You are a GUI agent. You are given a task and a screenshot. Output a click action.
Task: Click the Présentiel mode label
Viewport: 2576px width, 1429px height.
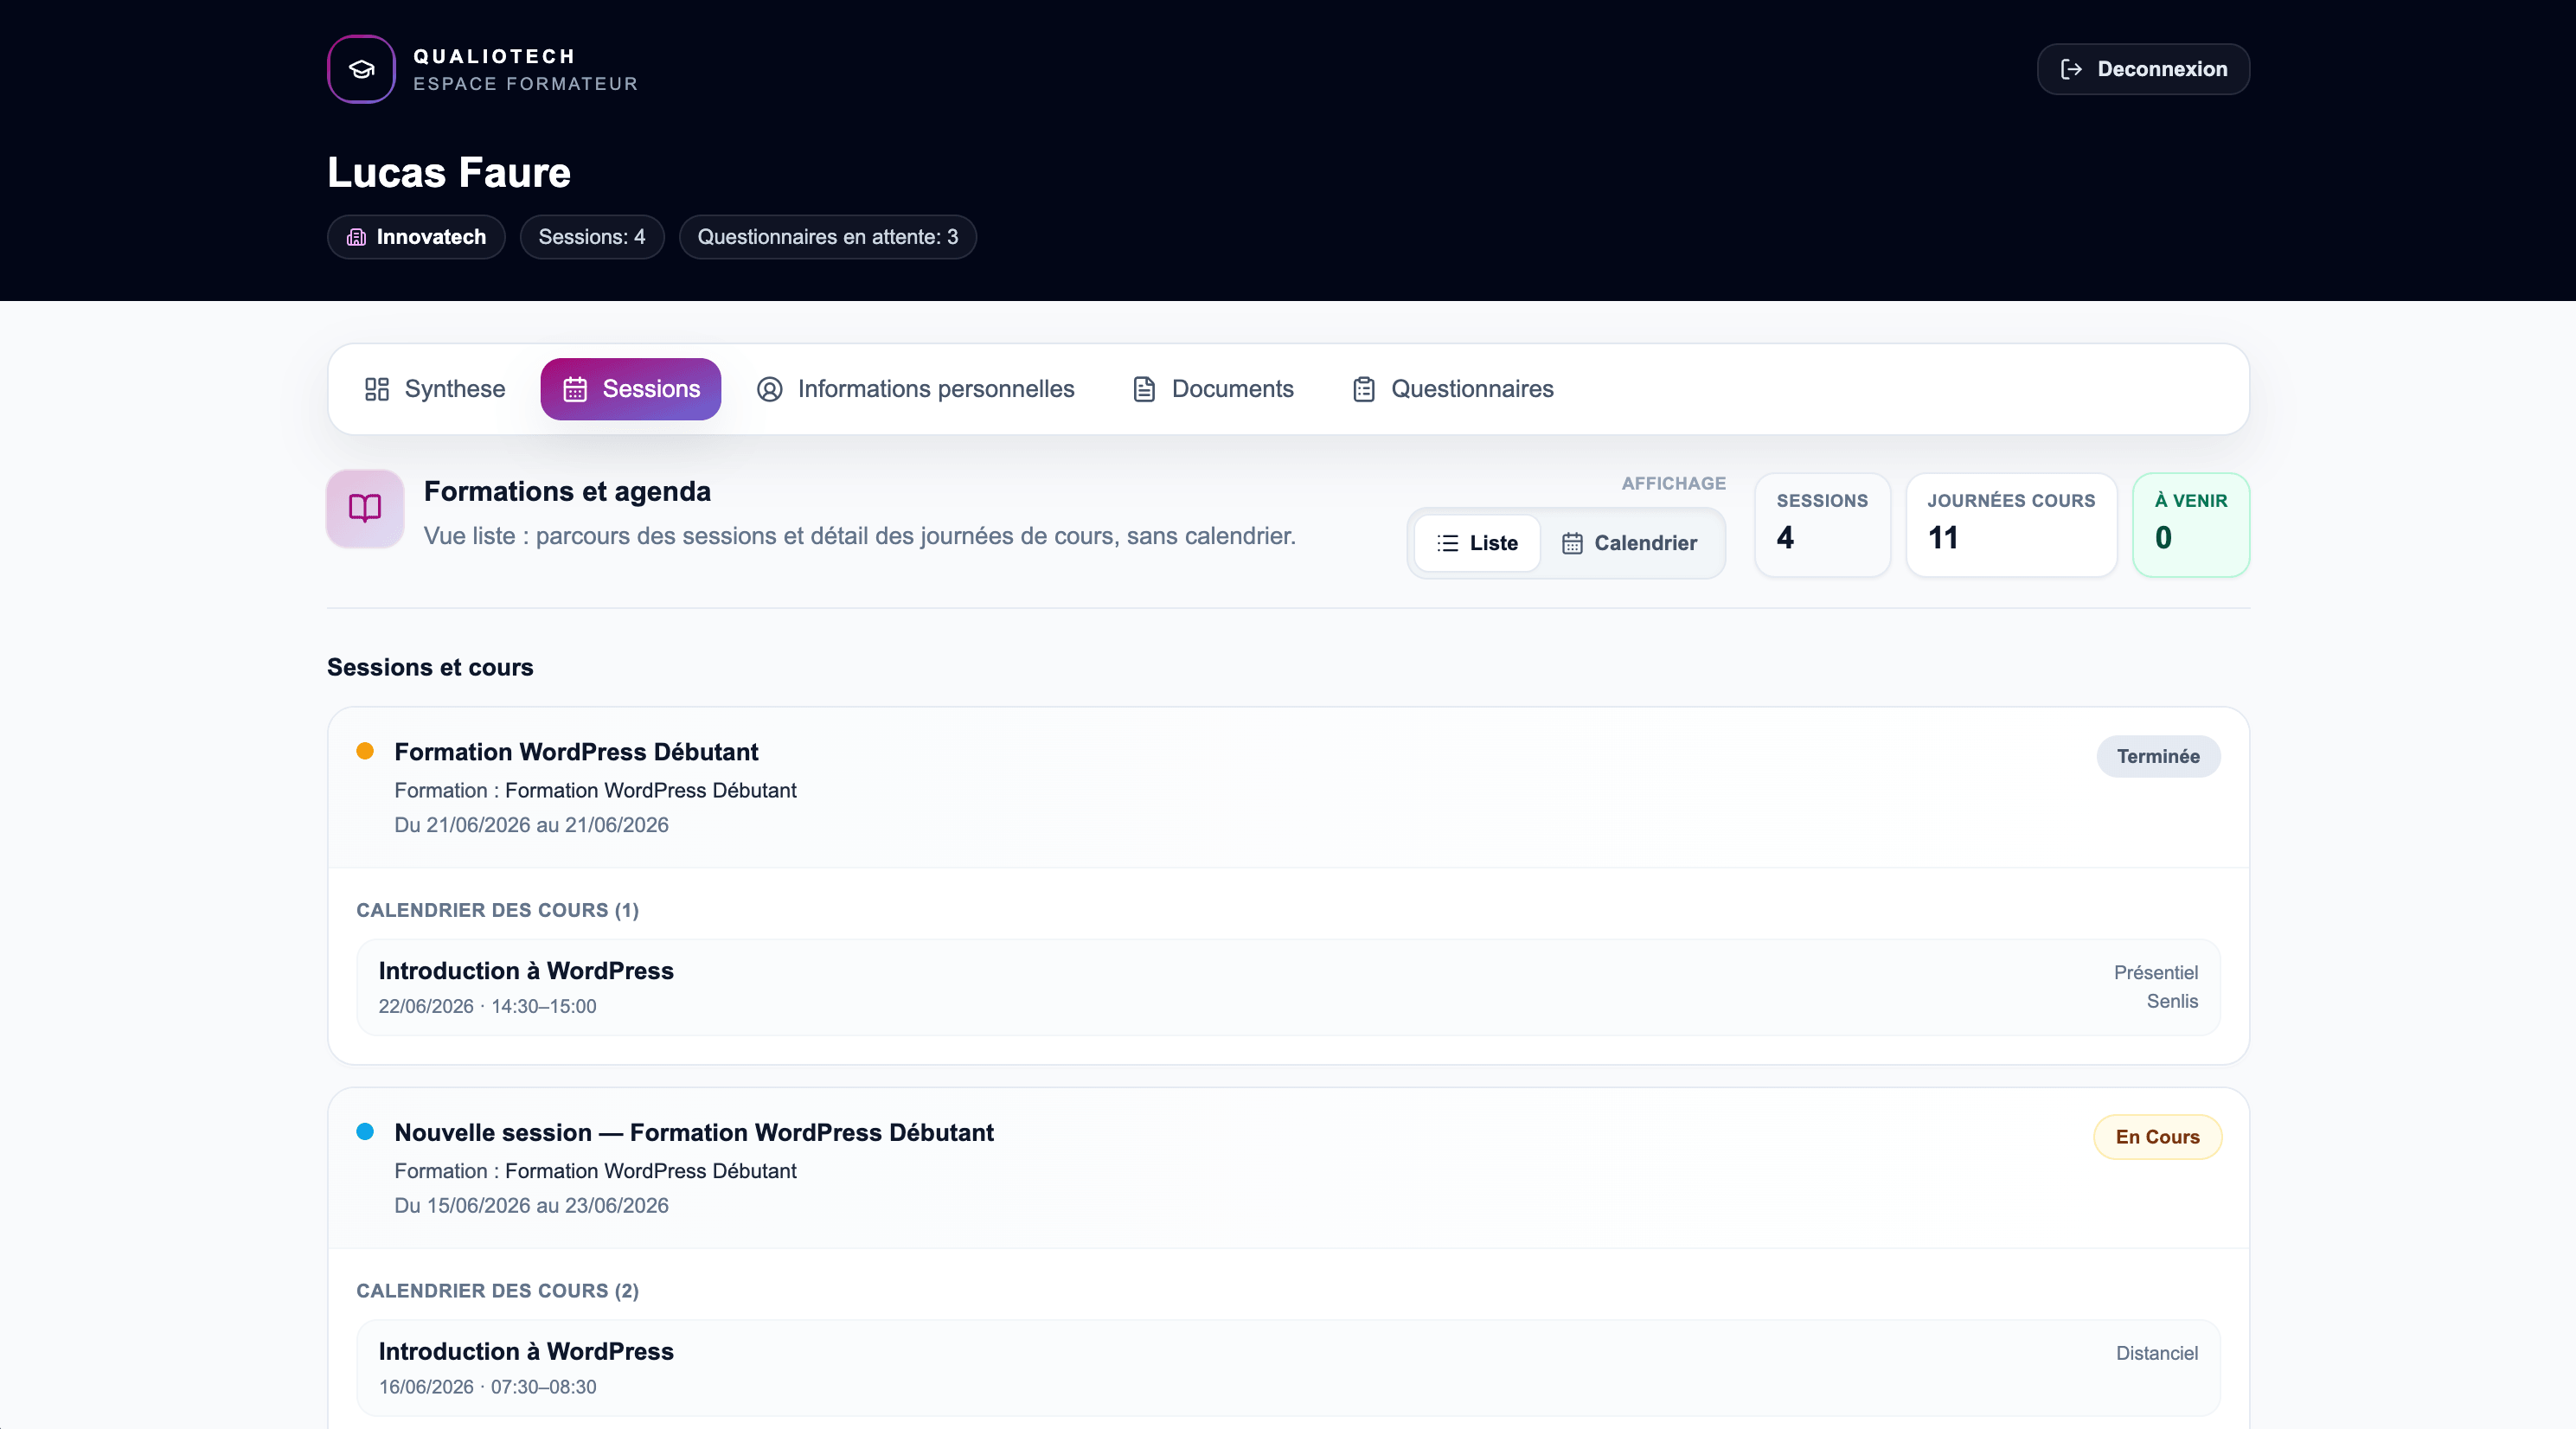click(2156, 972)
